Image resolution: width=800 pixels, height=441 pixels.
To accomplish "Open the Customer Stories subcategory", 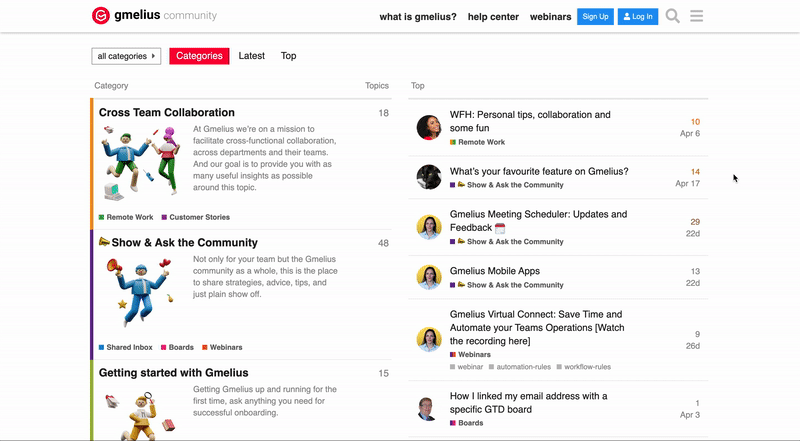I will [x=195, y=217].
